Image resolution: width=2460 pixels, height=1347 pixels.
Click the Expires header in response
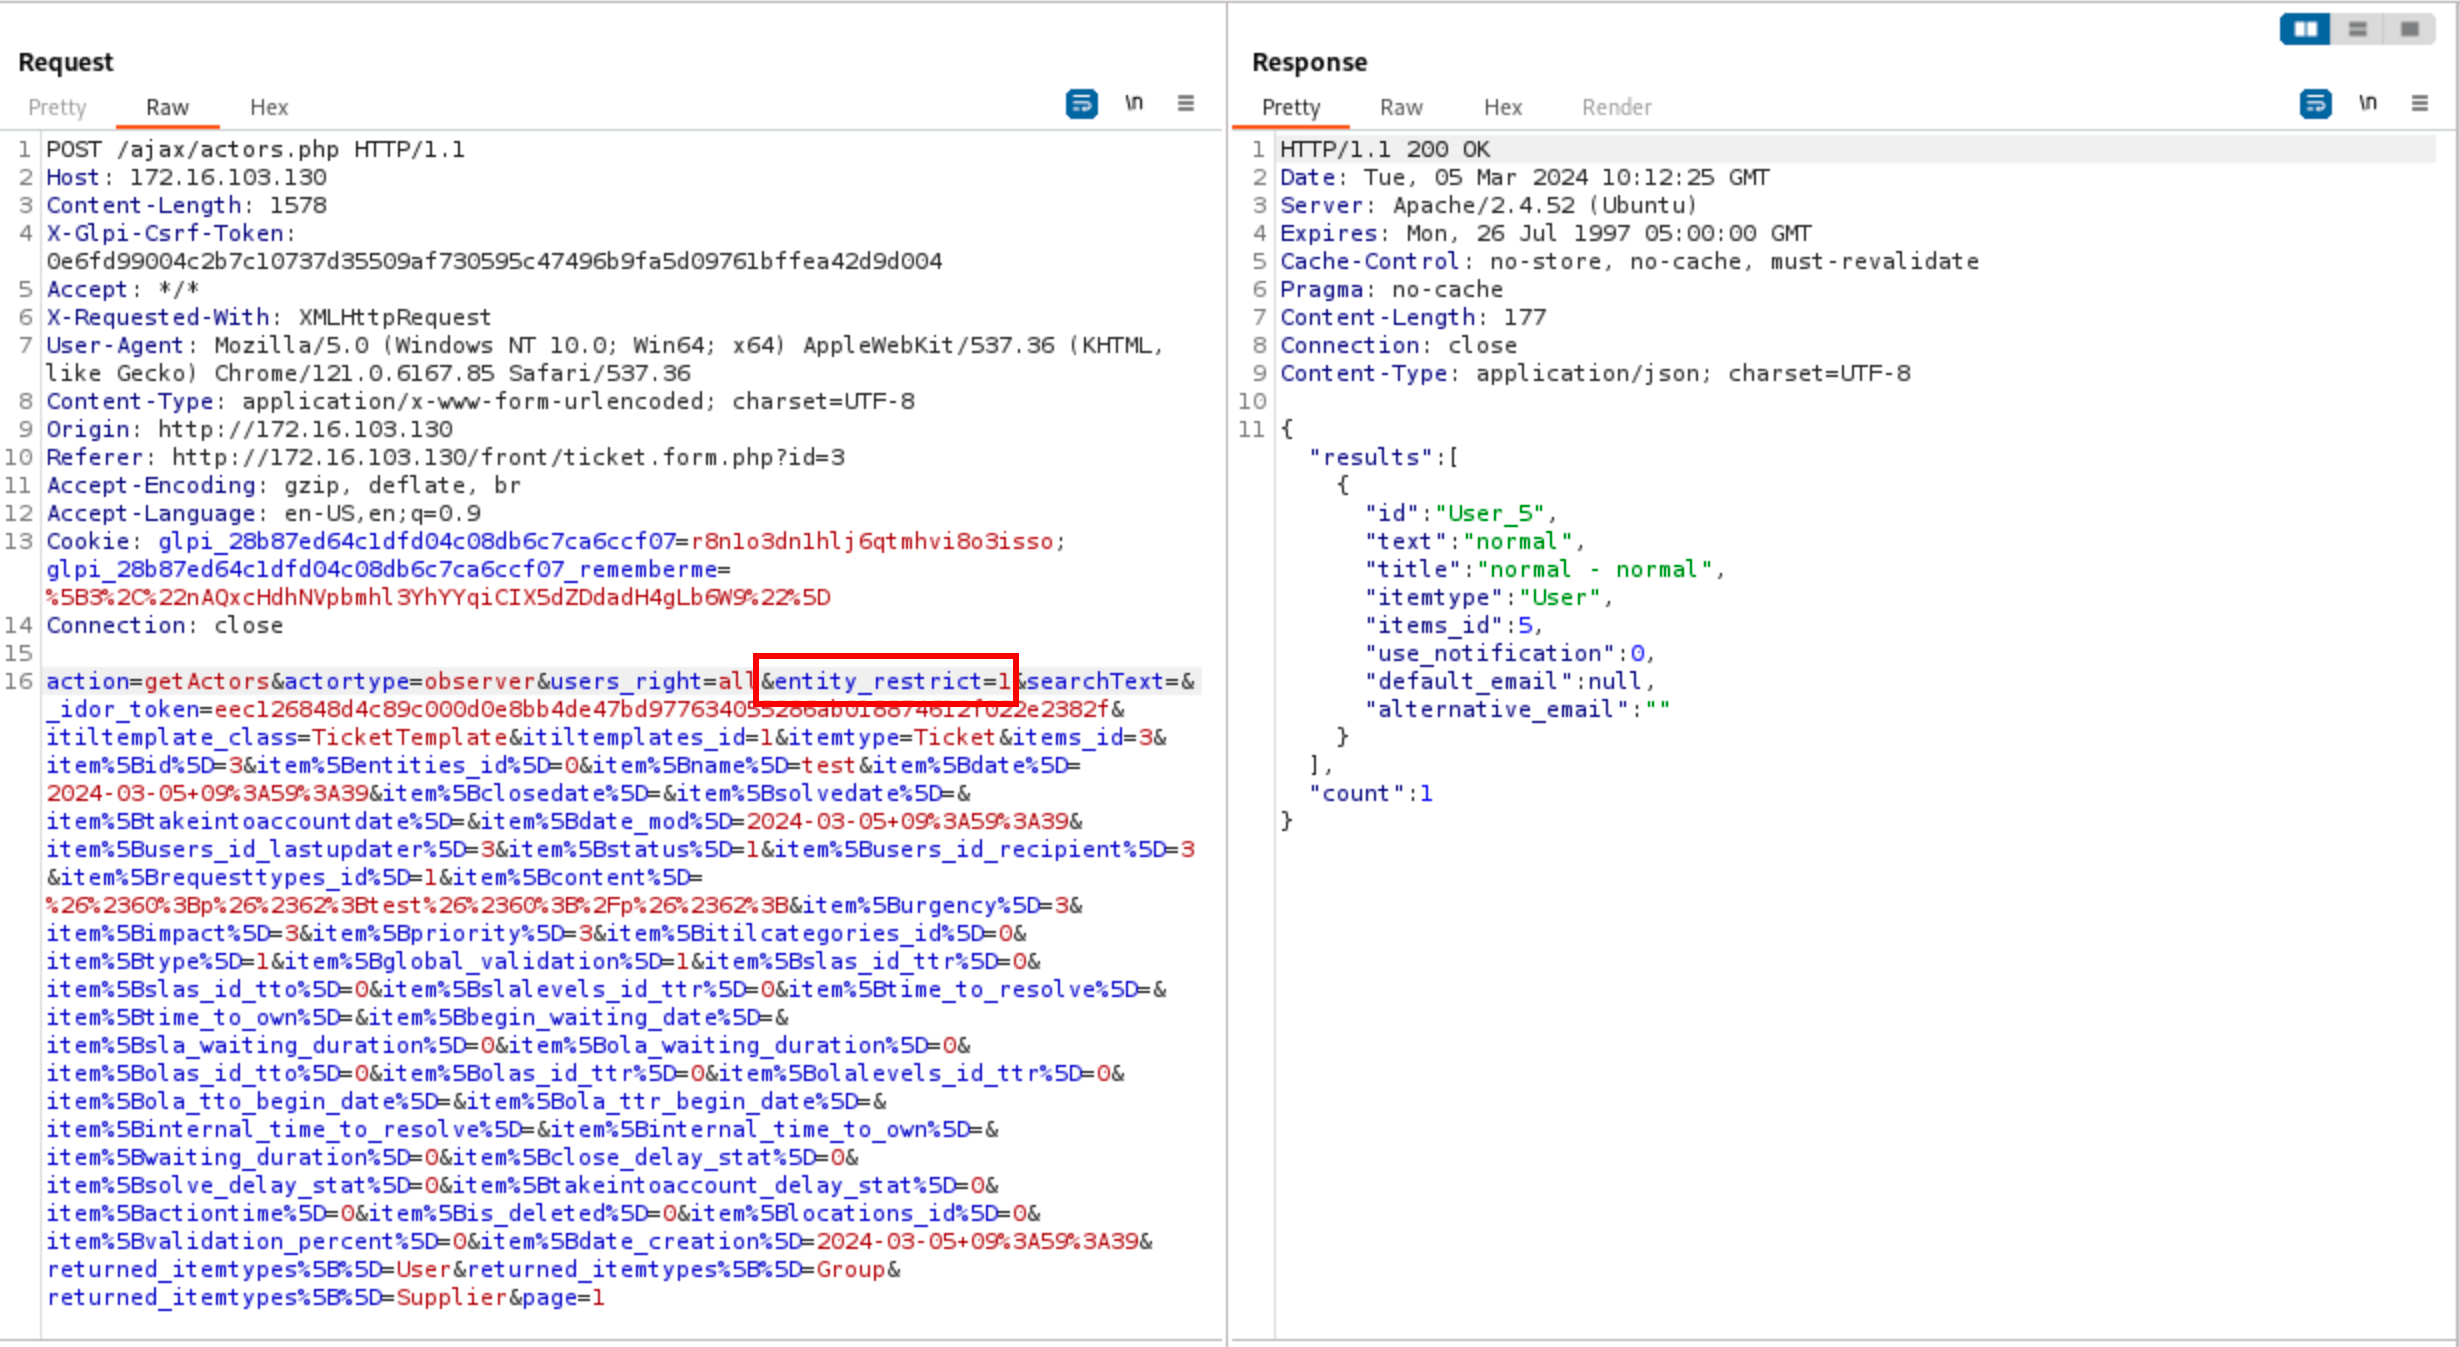click(x=1546, y=233)
